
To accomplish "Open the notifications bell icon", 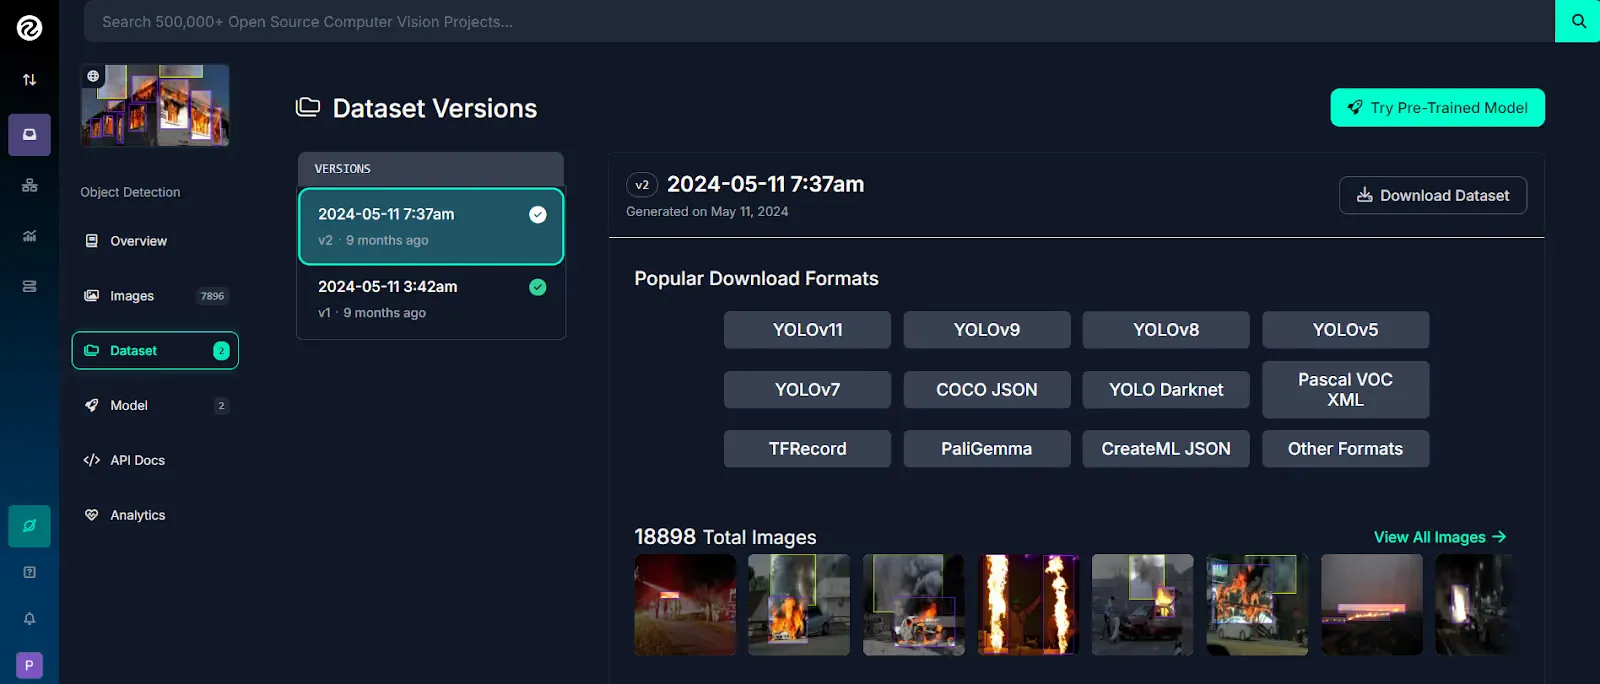I will (29, 619).
